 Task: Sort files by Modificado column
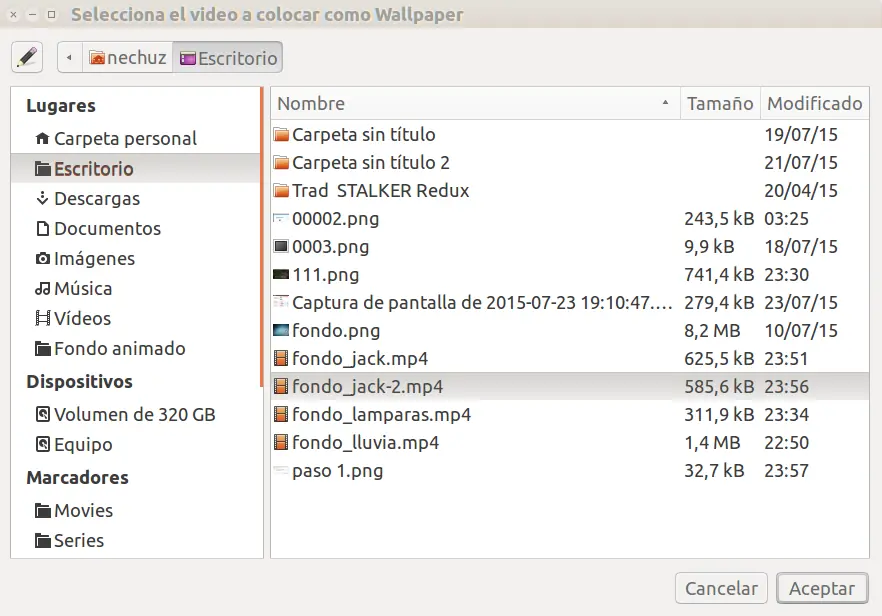[814, 103]
